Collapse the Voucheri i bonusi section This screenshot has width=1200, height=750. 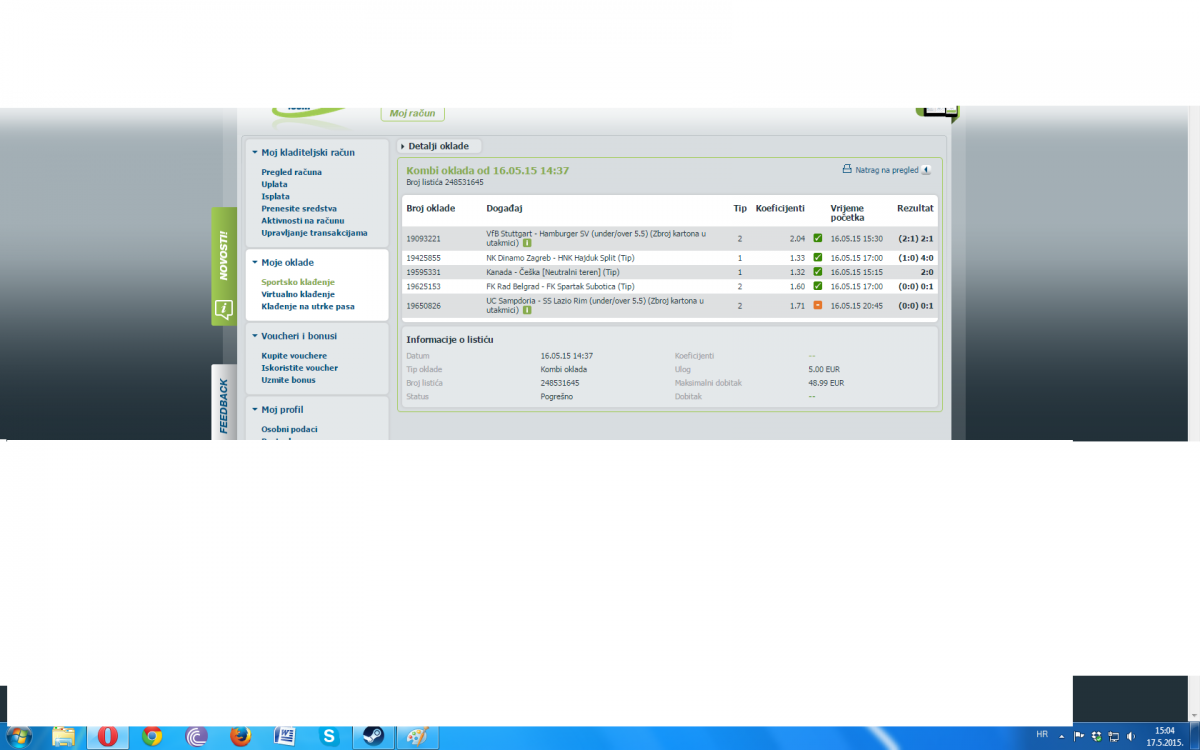255,336
